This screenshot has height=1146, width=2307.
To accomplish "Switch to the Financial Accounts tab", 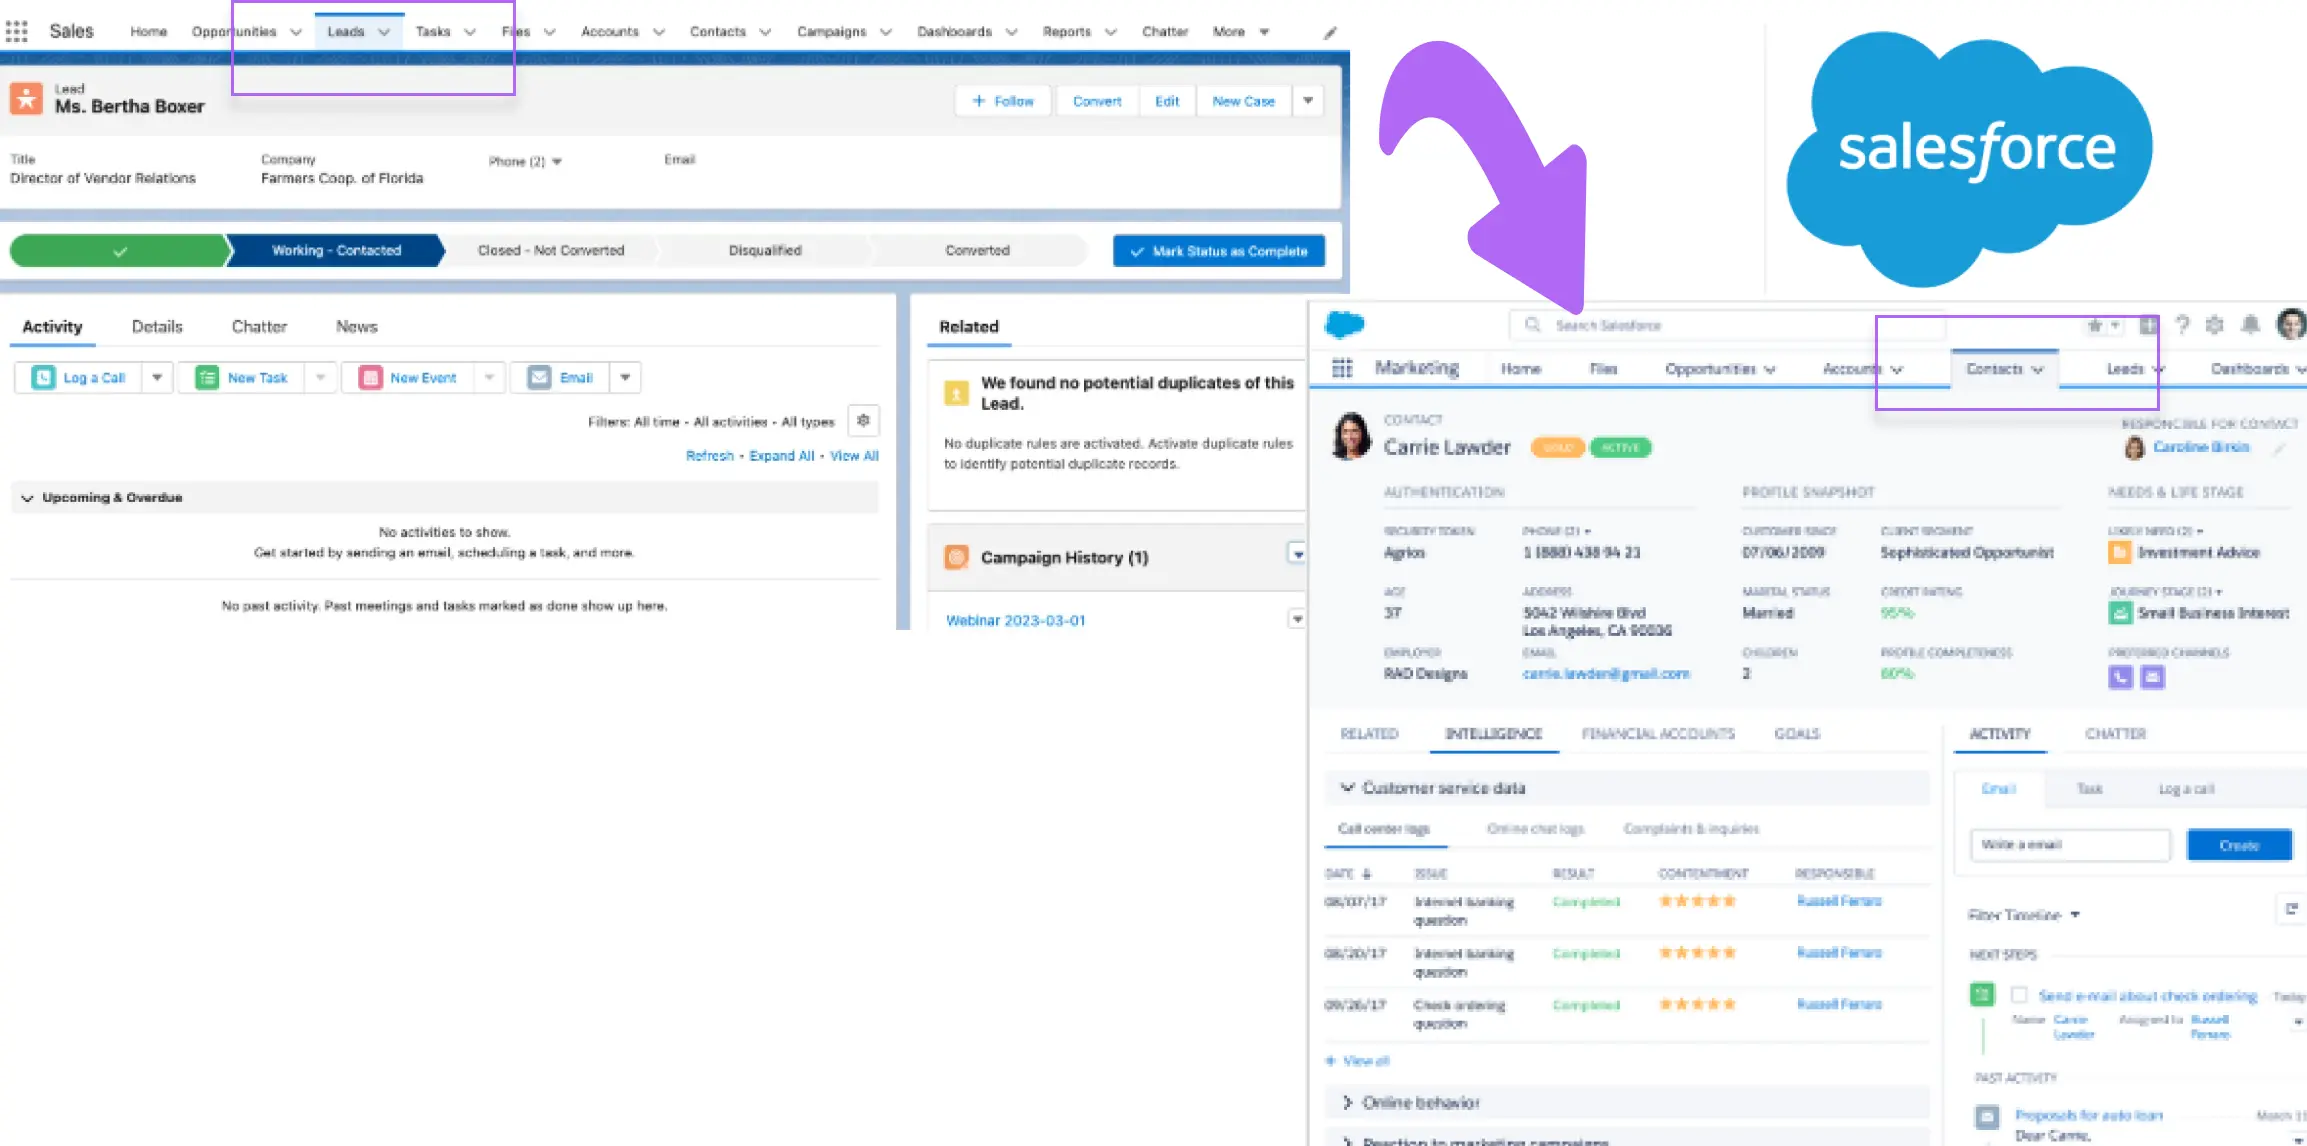I will click(x=1658, y=734).
